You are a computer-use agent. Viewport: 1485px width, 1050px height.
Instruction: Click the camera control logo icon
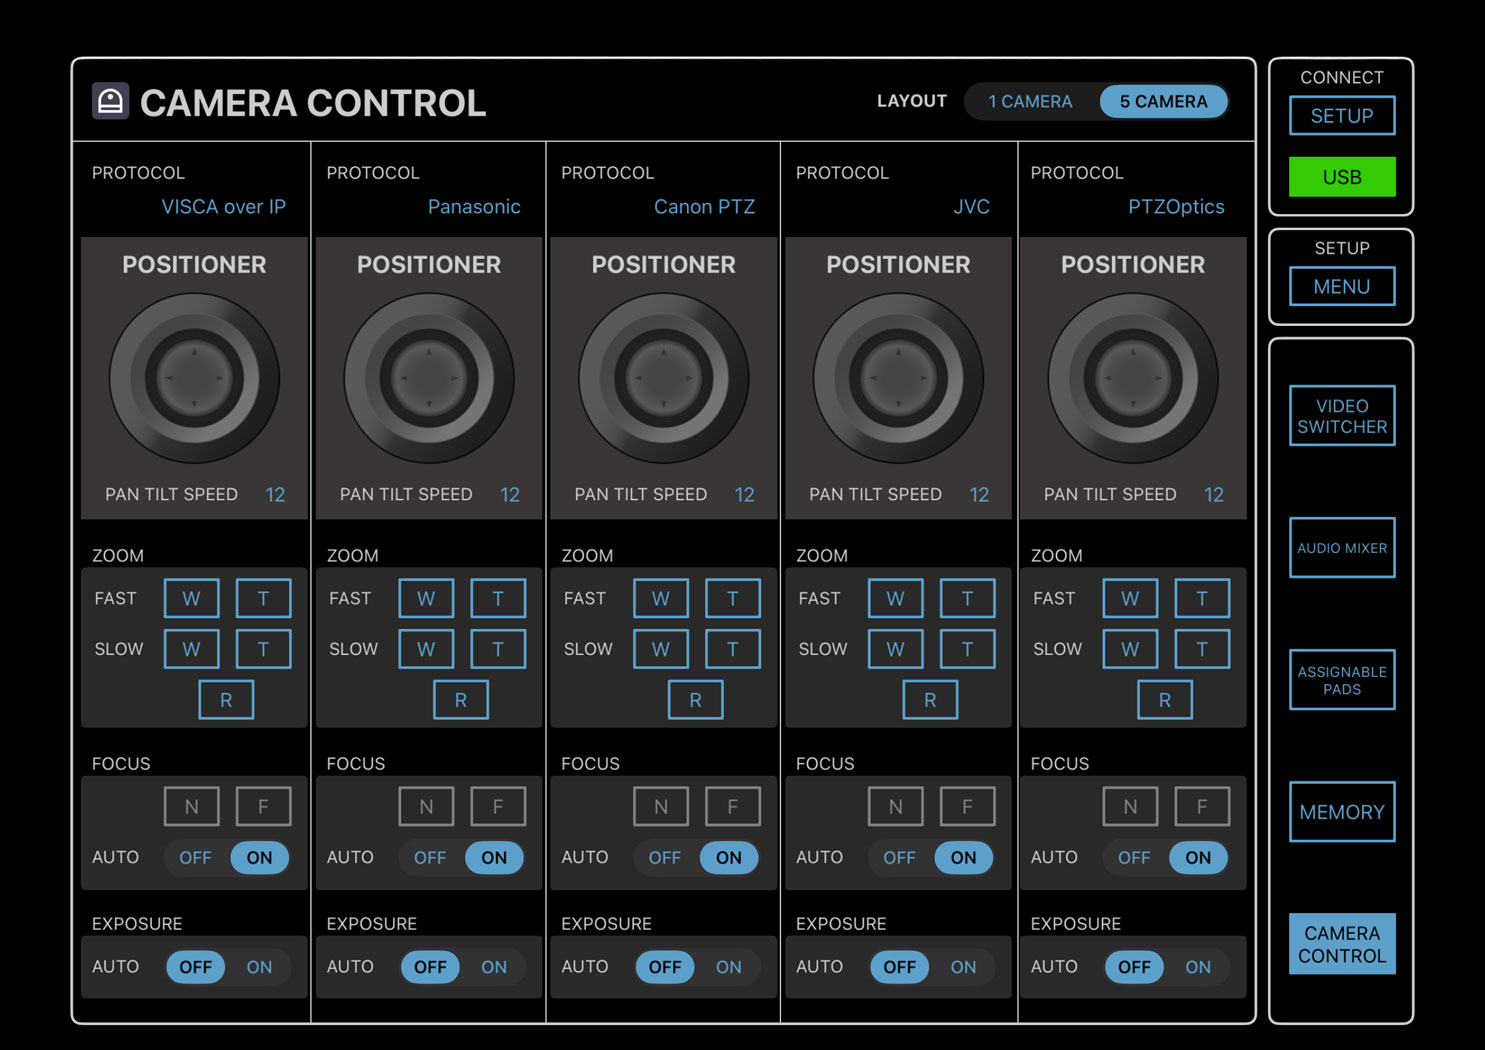click(110, 101)
